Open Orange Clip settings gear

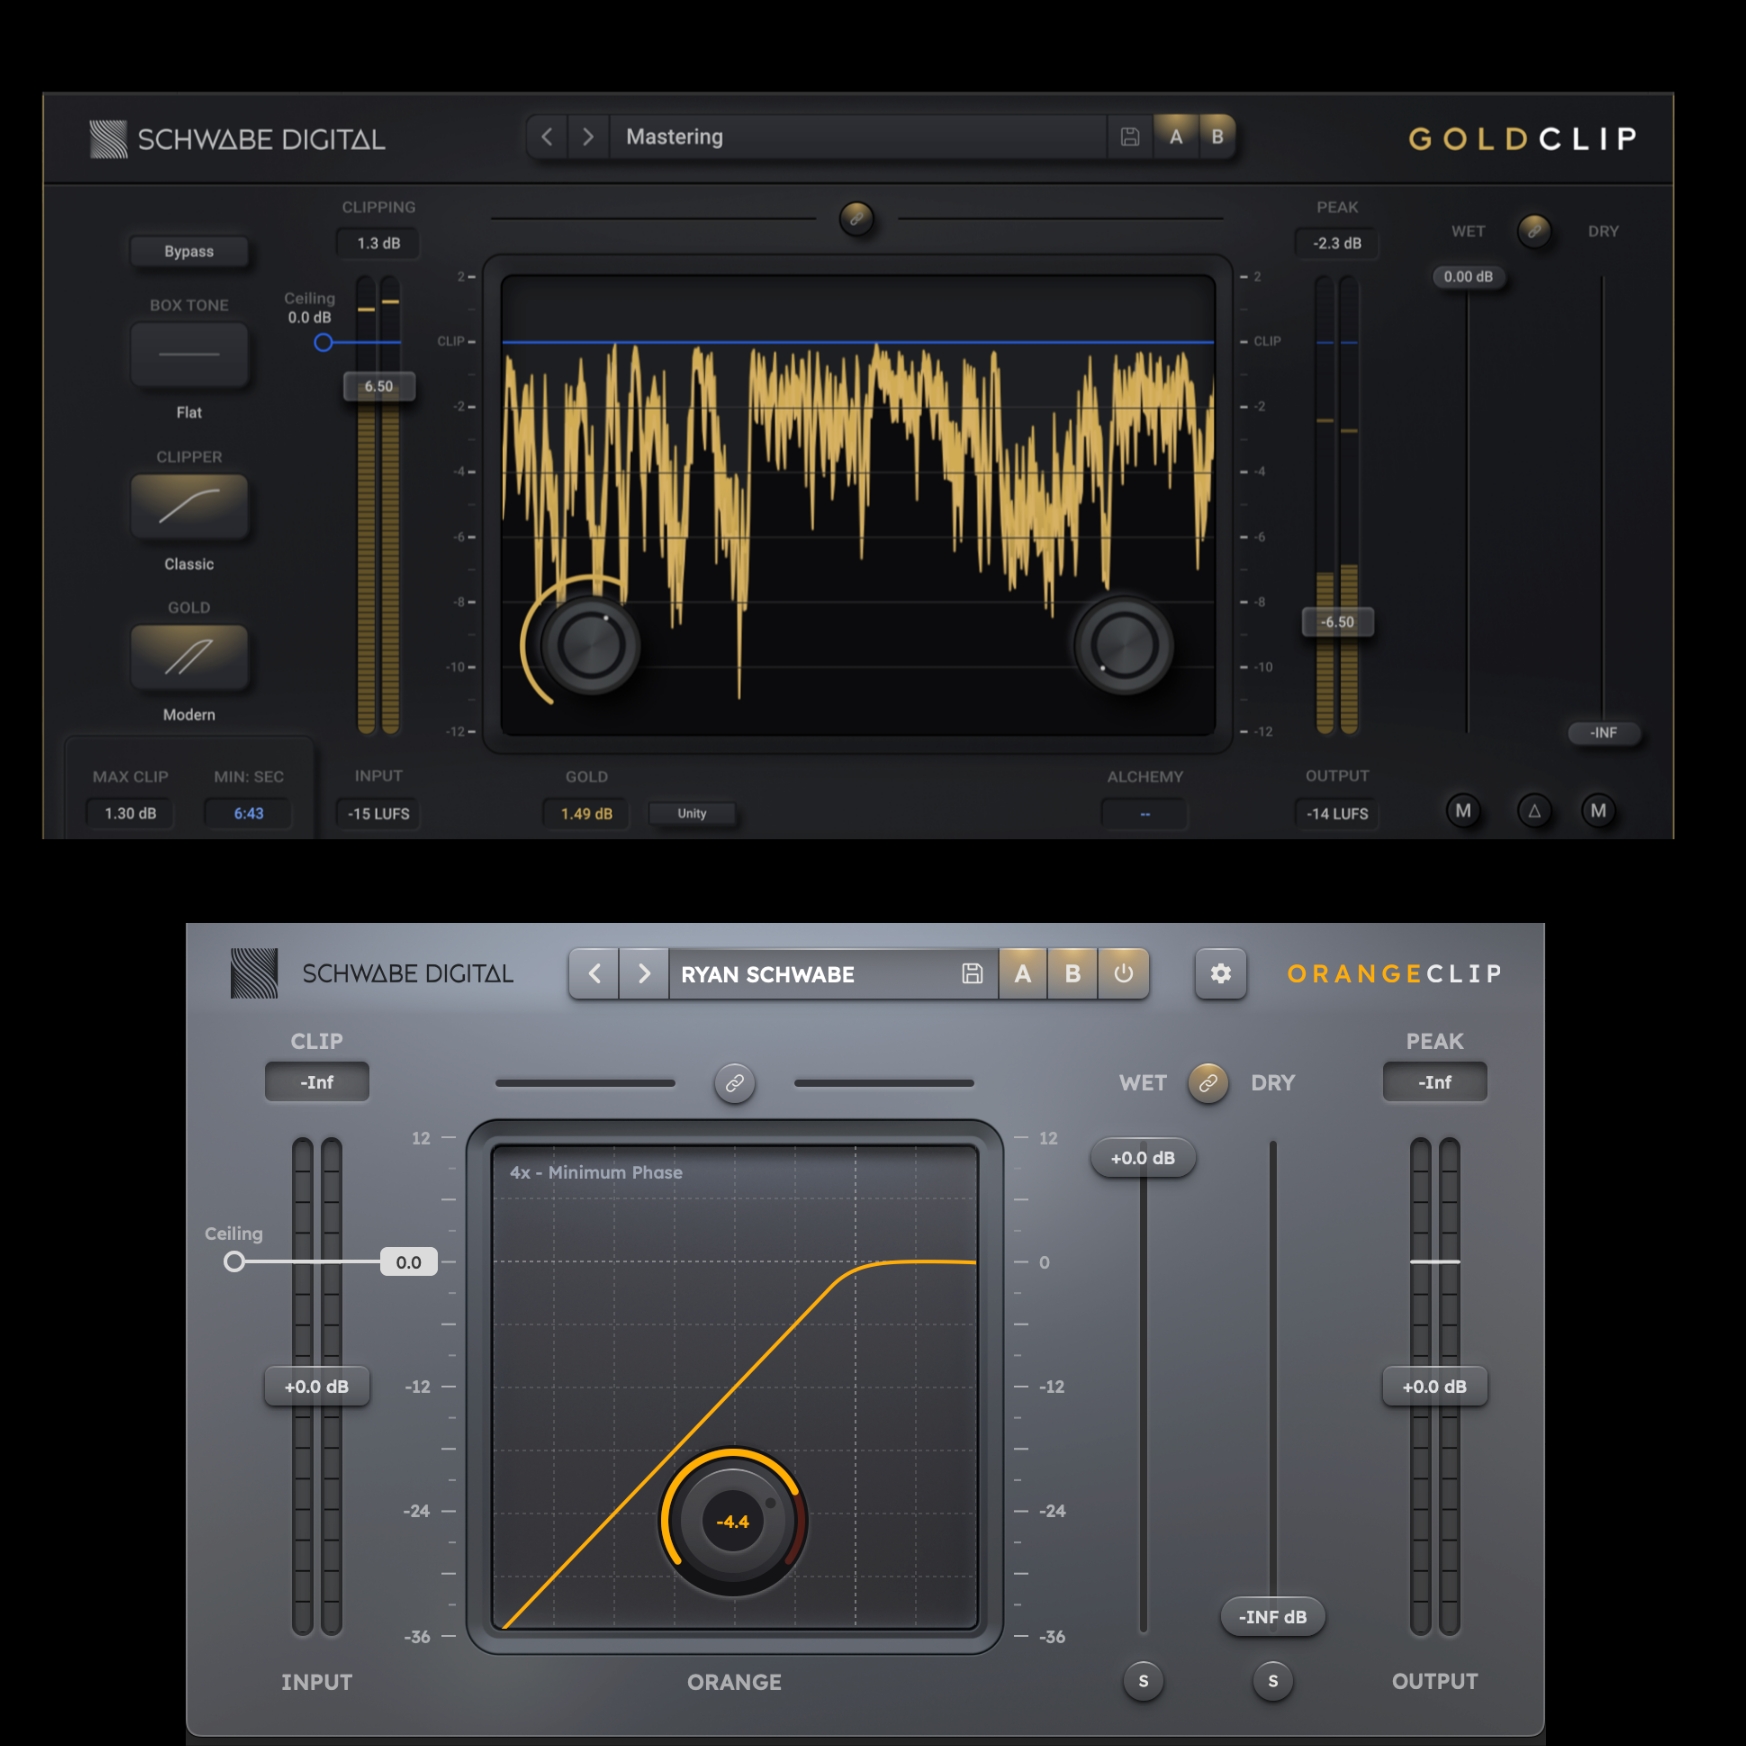pyautogui.click(x=1221, y=974)
